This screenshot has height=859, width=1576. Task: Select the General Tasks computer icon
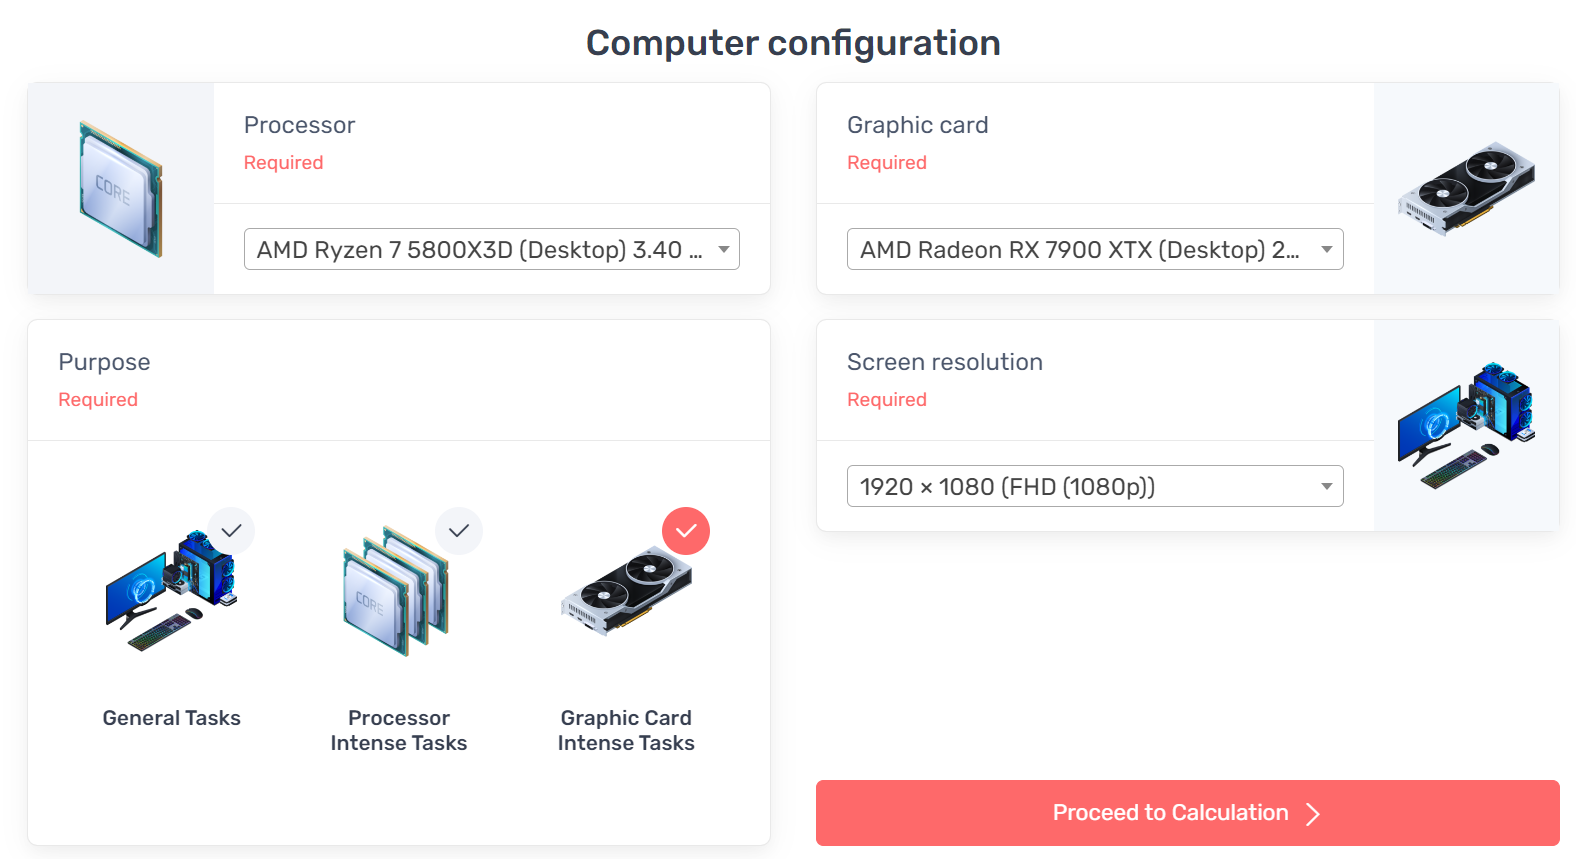(x=172, y=591)
